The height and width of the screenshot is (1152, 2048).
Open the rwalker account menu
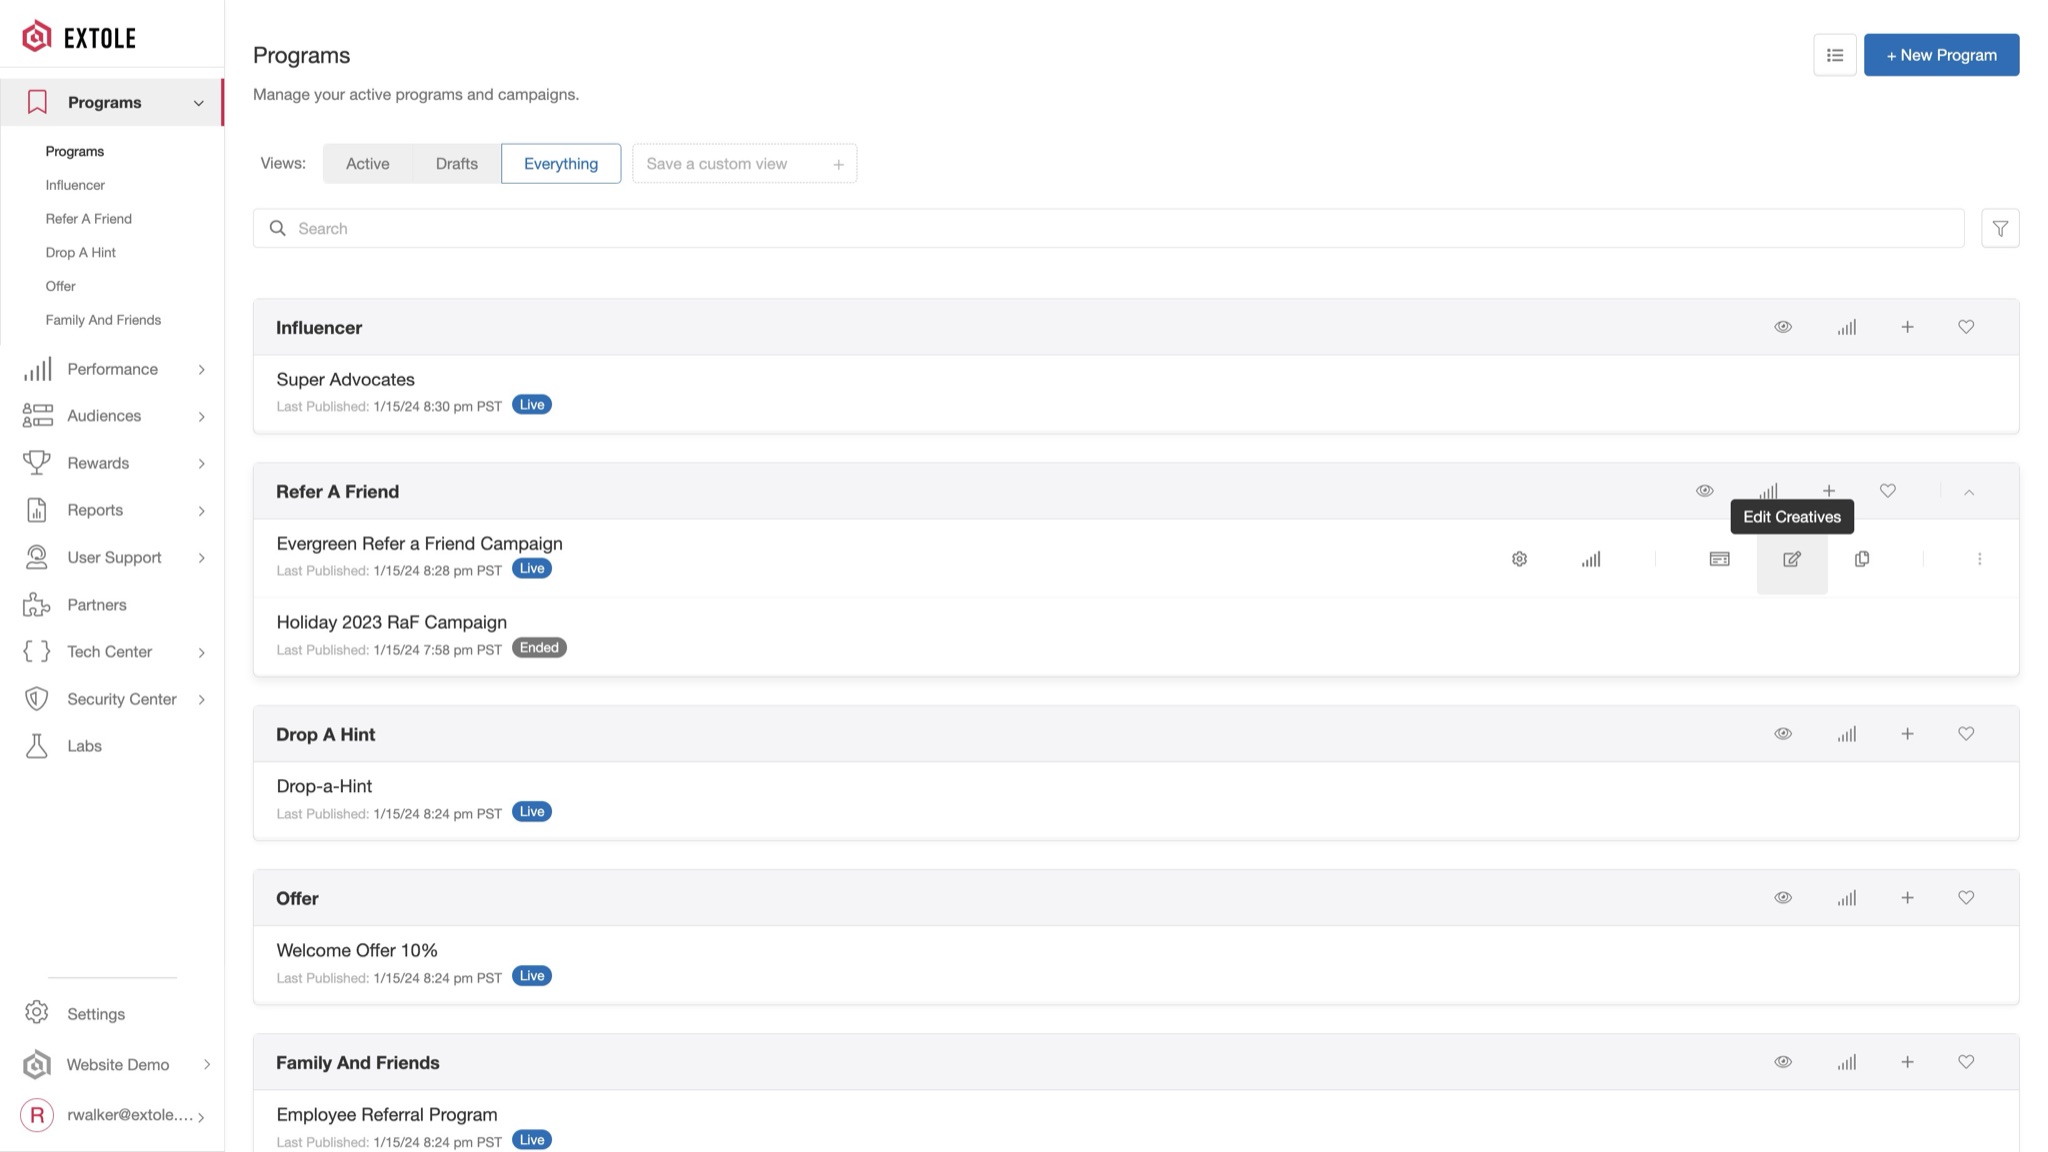coord(115,1115)
